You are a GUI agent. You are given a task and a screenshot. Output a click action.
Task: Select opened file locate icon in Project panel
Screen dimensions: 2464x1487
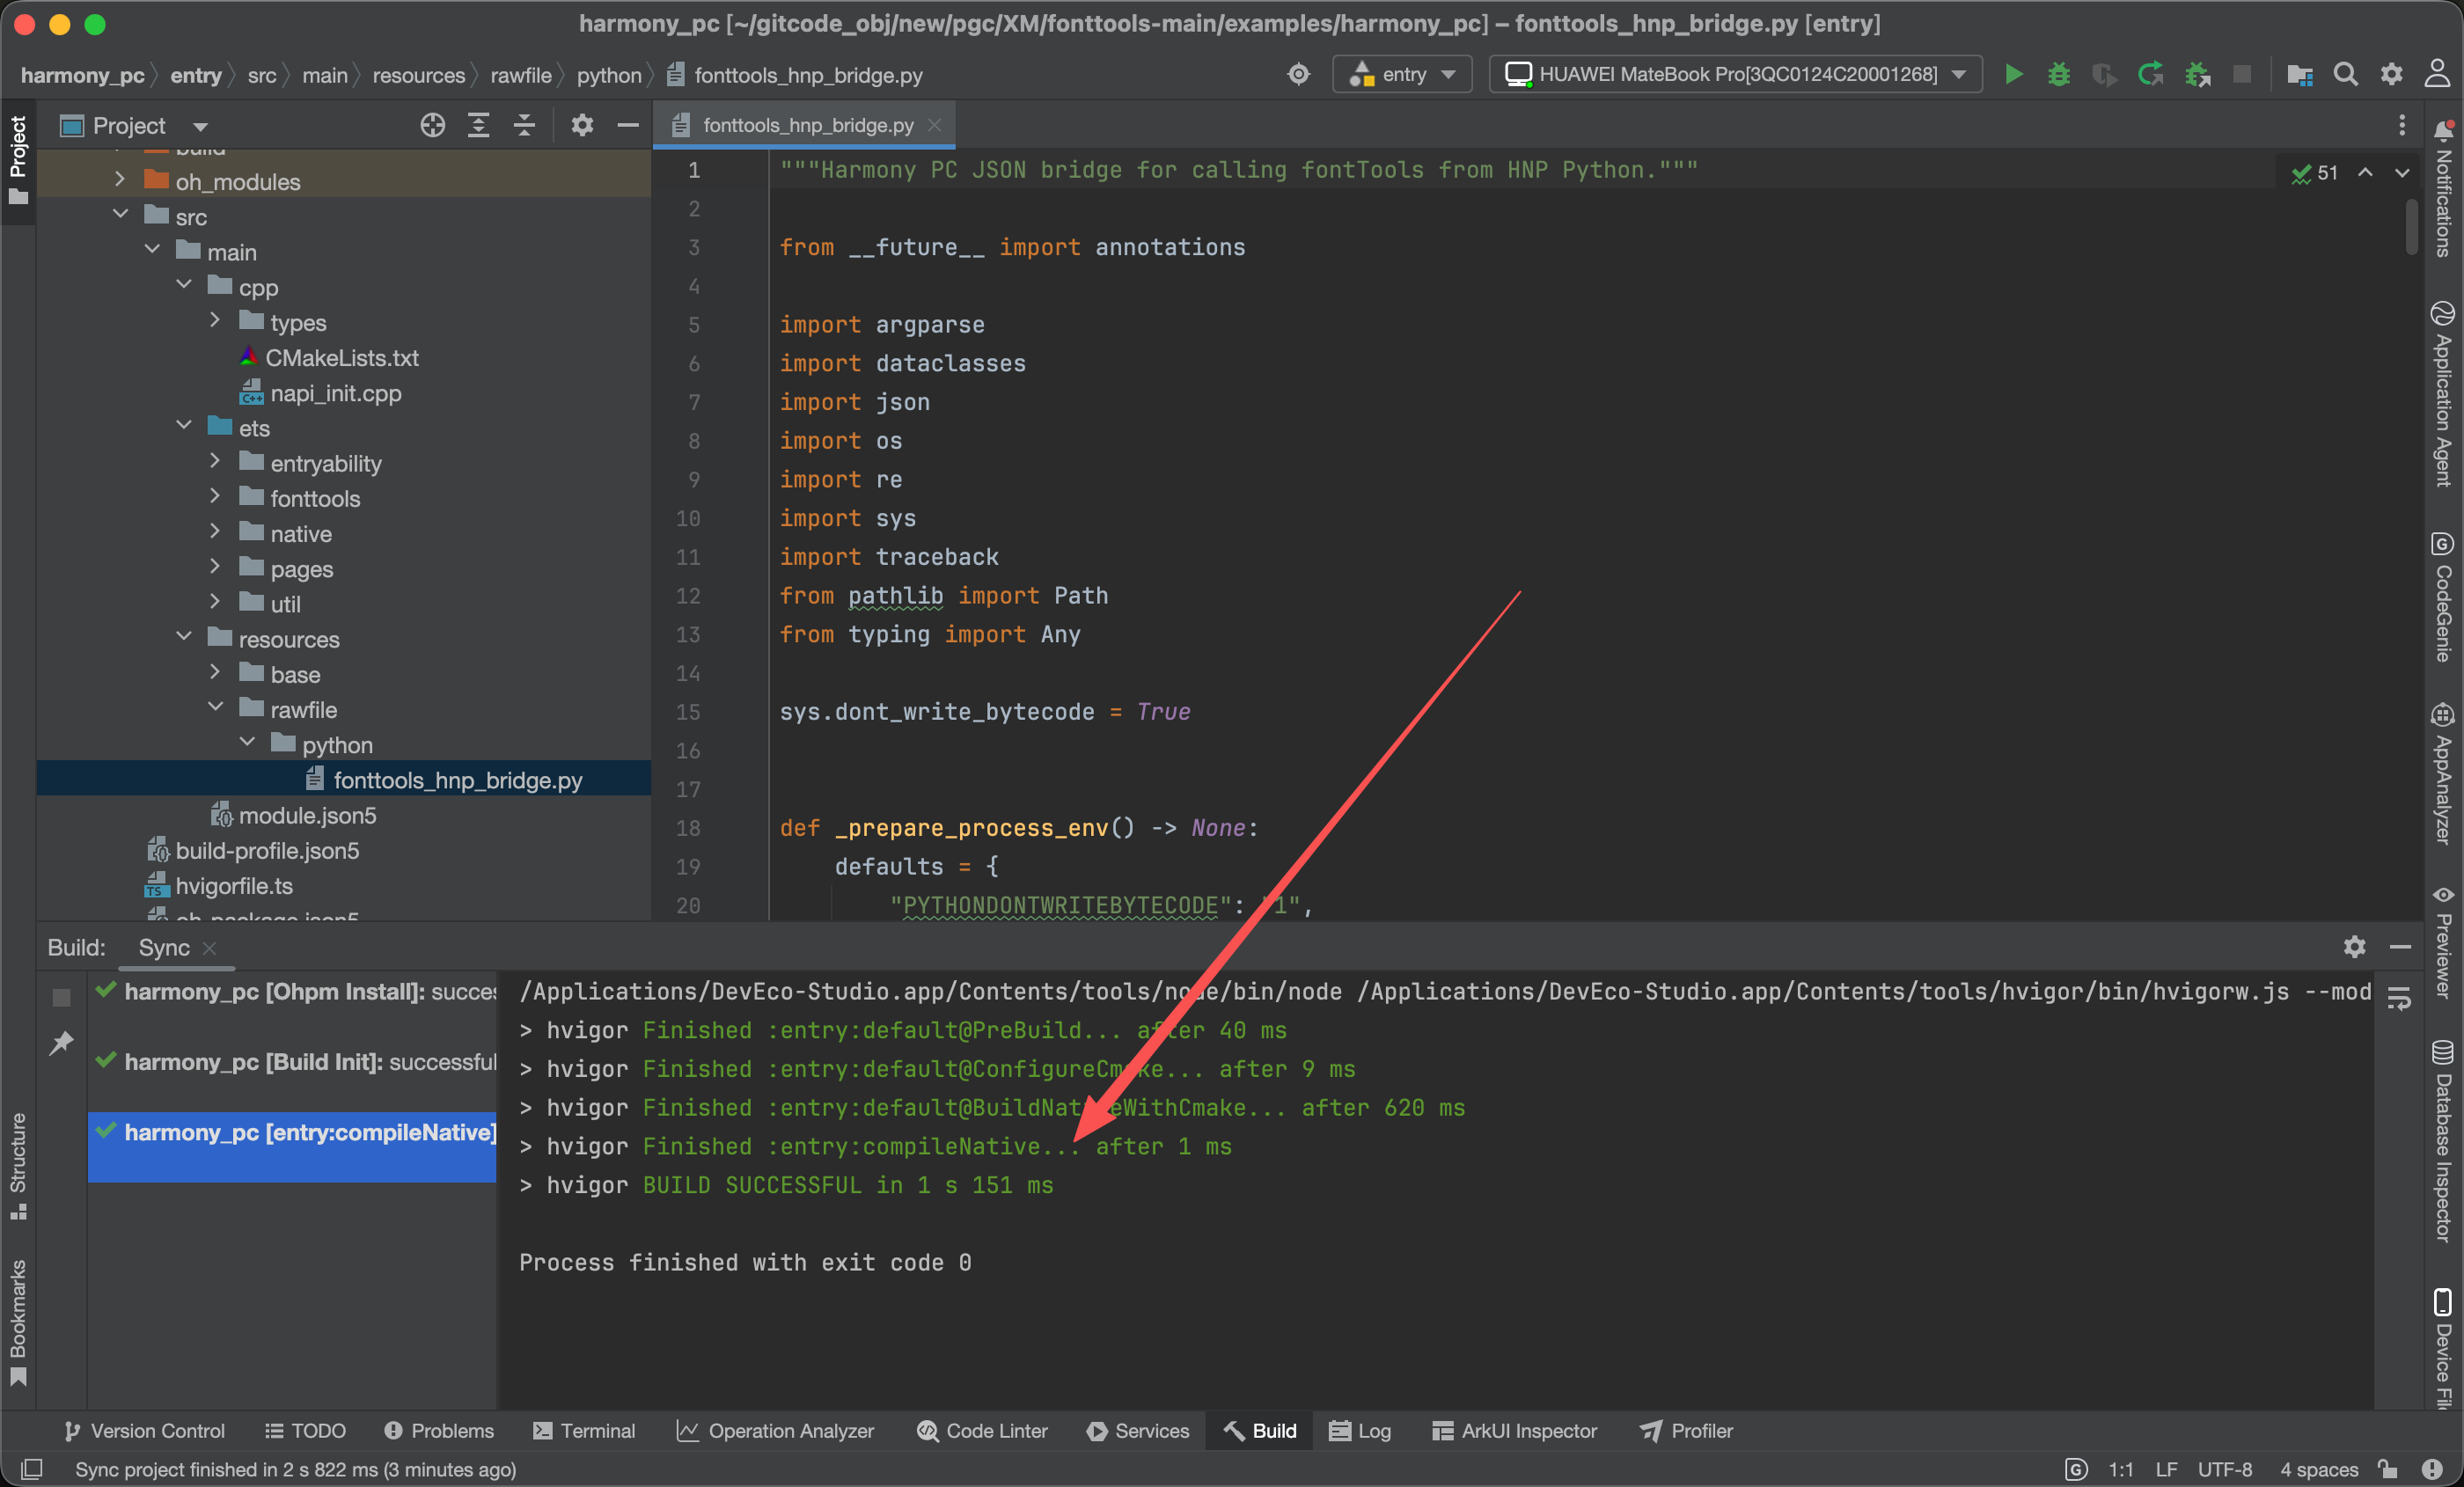tap(432, 125)
